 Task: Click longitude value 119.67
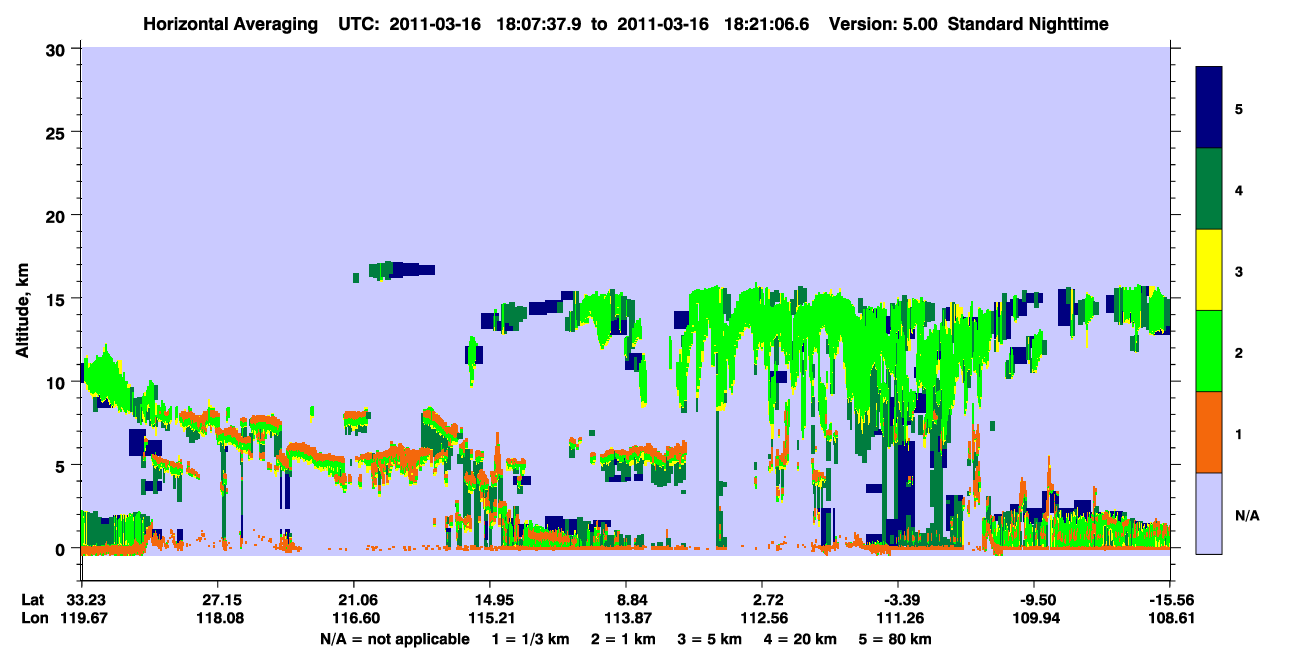coord(86,618)
